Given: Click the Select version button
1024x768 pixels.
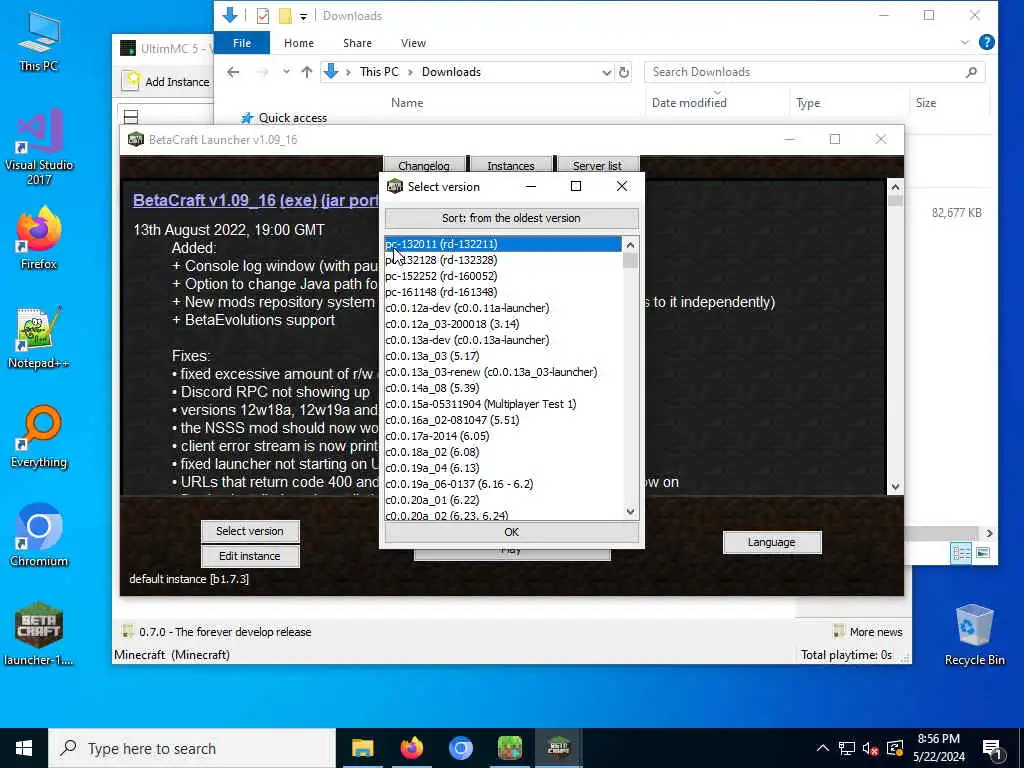Looking at the screenshot, I should pyautogui.click(x=250, y=531).
